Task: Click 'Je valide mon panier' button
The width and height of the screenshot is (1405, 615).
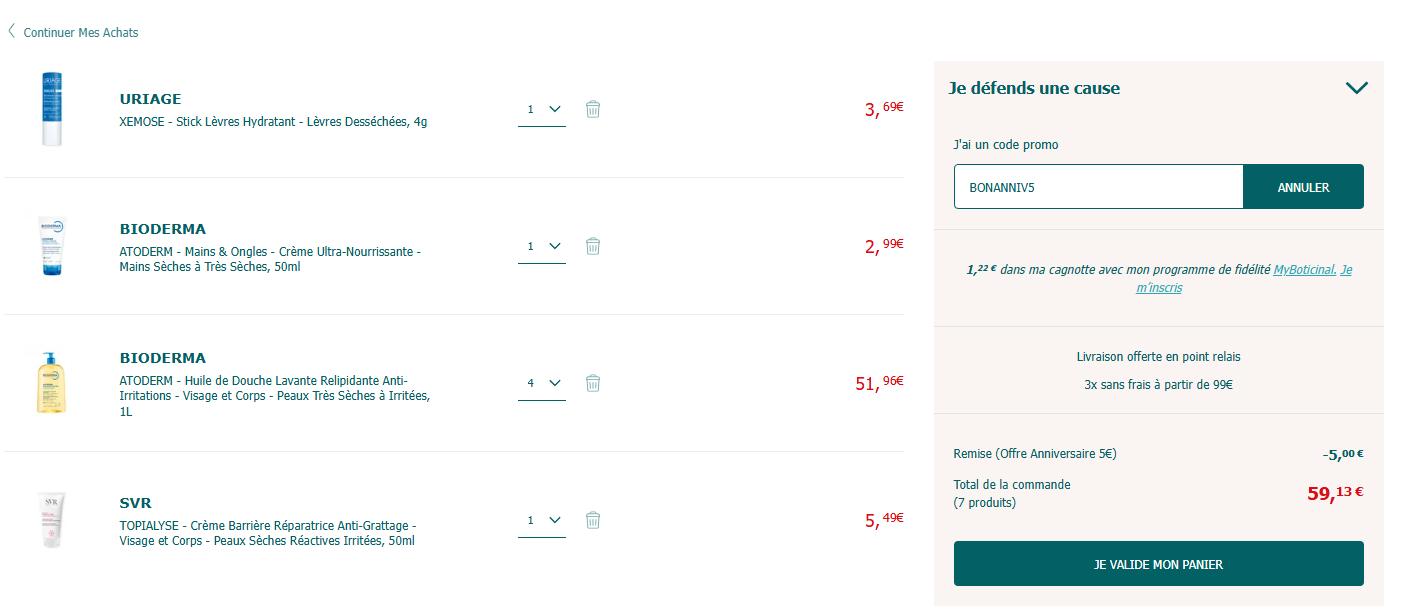Action: pos(1158,564)
